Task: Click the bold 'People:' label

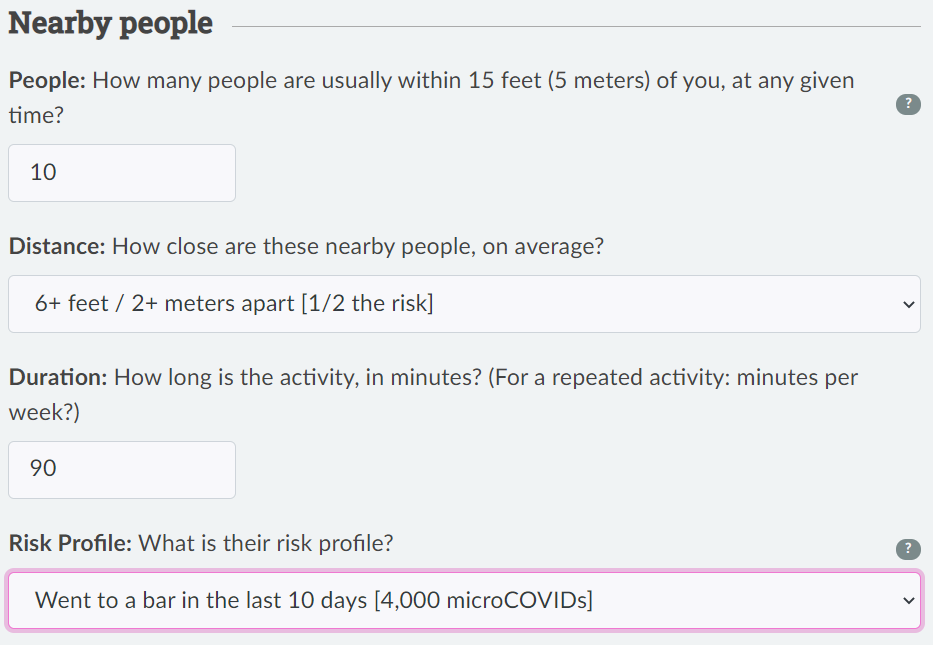Action: [48, 80]
